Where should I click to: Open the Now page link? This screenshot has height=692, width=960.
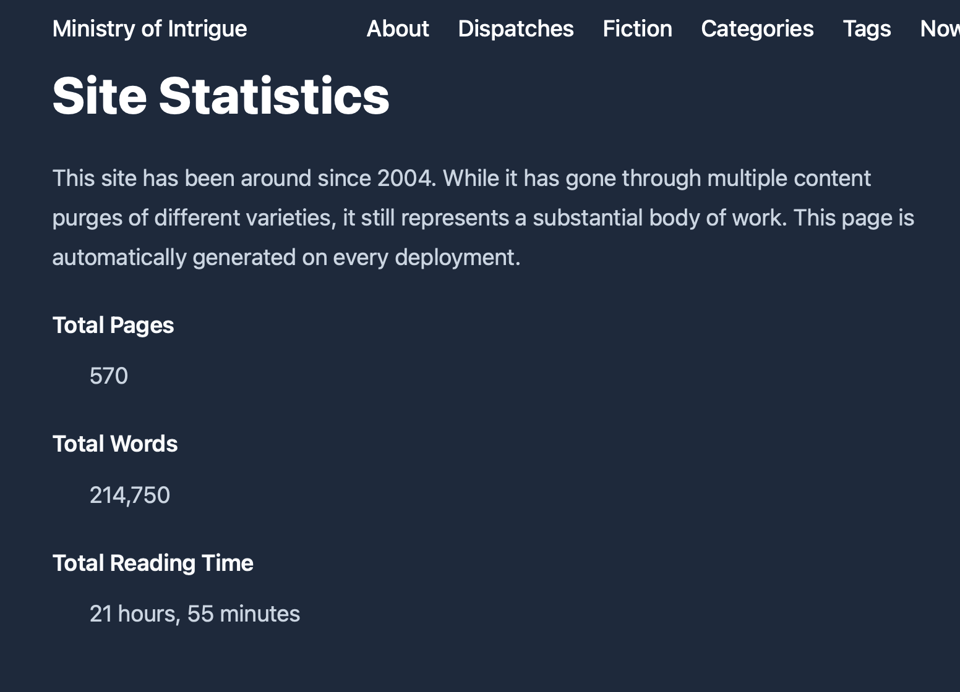[939, 29]
